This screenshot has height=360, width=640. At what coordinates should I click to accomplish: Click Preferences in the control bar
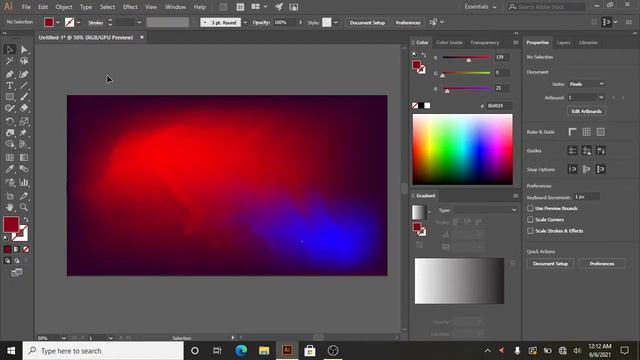coord(408,22)
